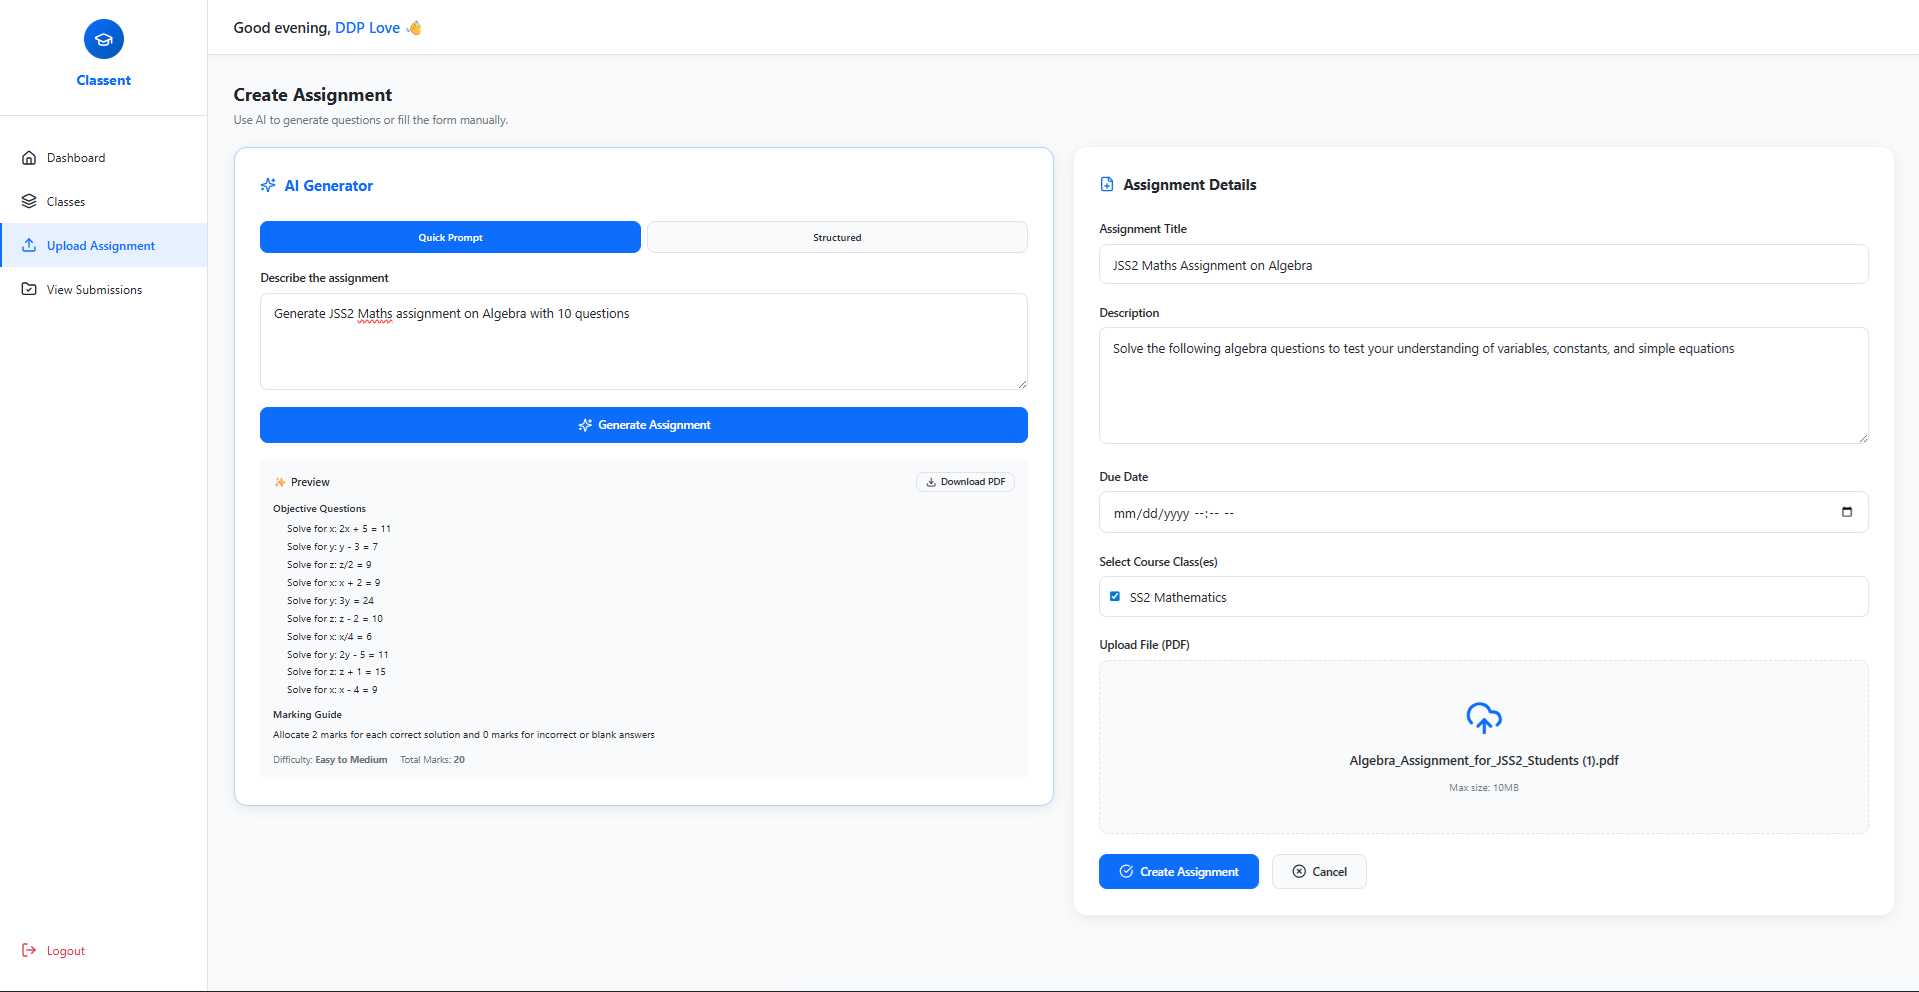The image size is (1919, 992).
Task: Click the checkmark icon on Create Assignment
Action: (1126, 872)
